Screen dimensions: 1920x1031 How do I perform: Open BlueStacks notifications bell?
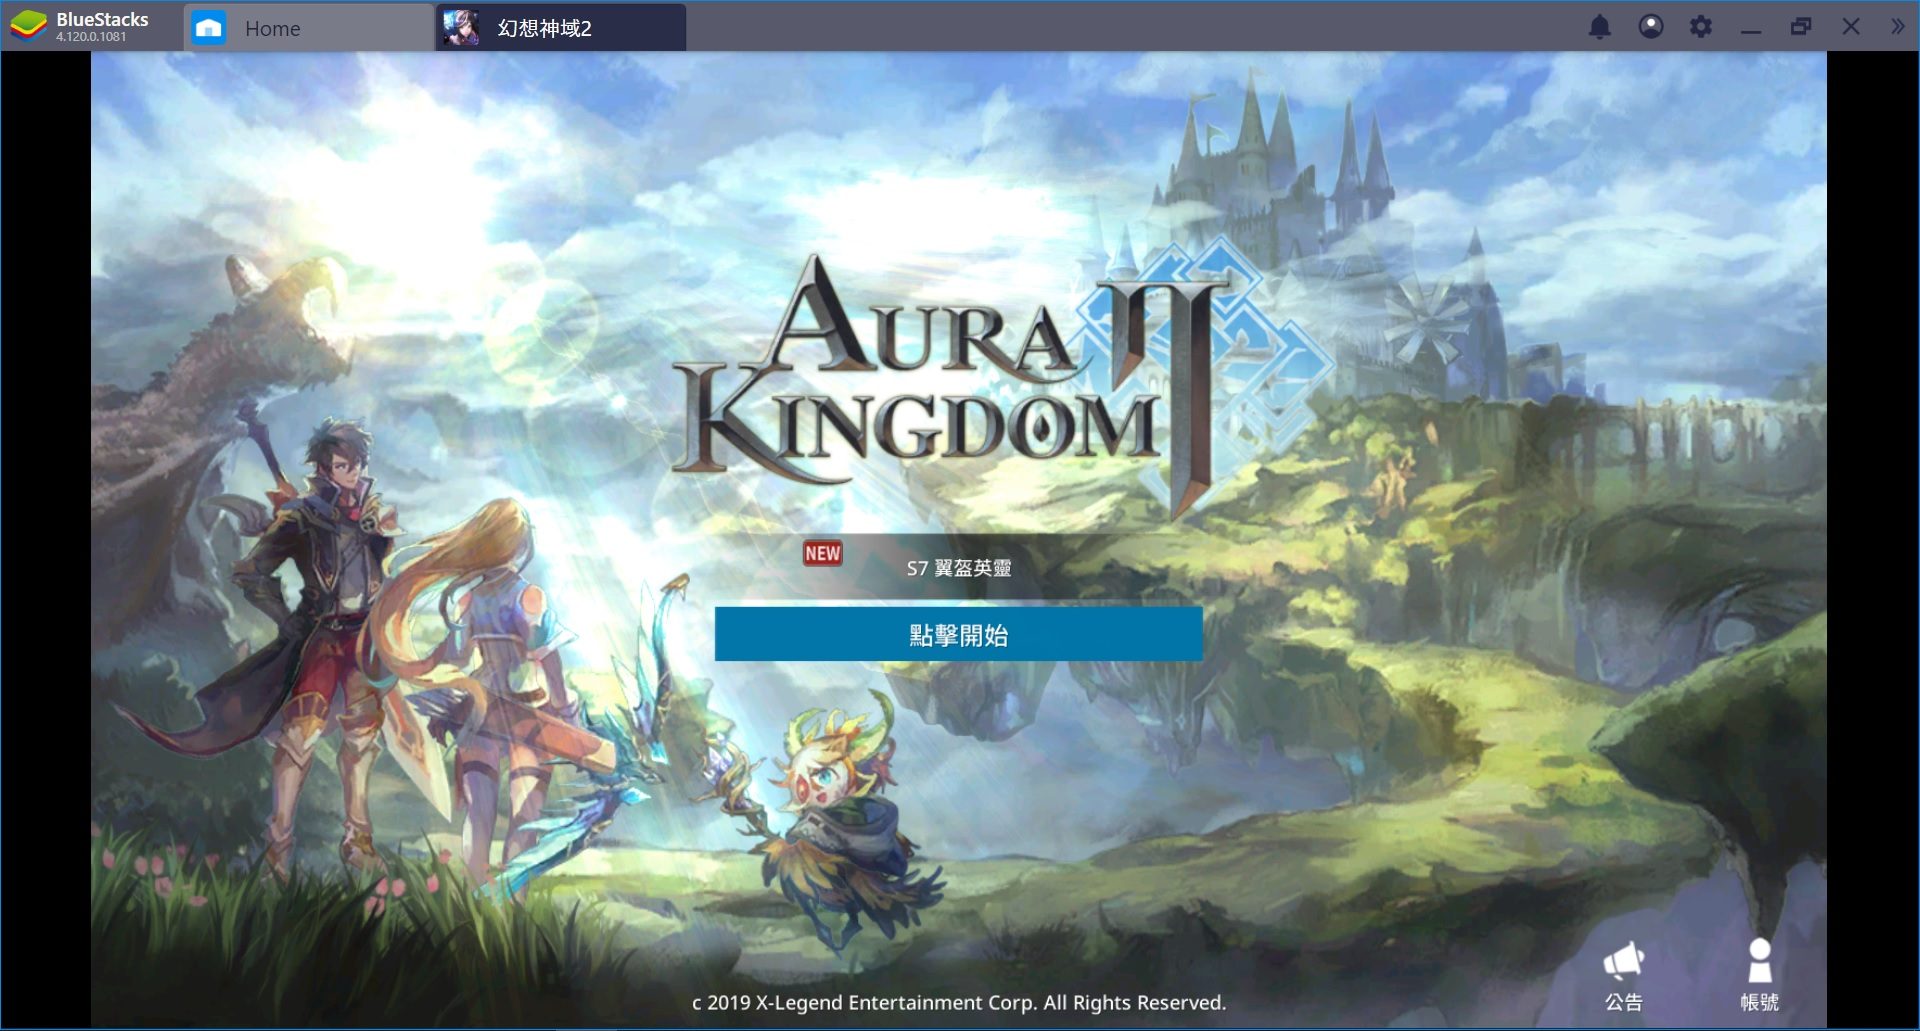pyautogui.click(x=1600, y=27)
